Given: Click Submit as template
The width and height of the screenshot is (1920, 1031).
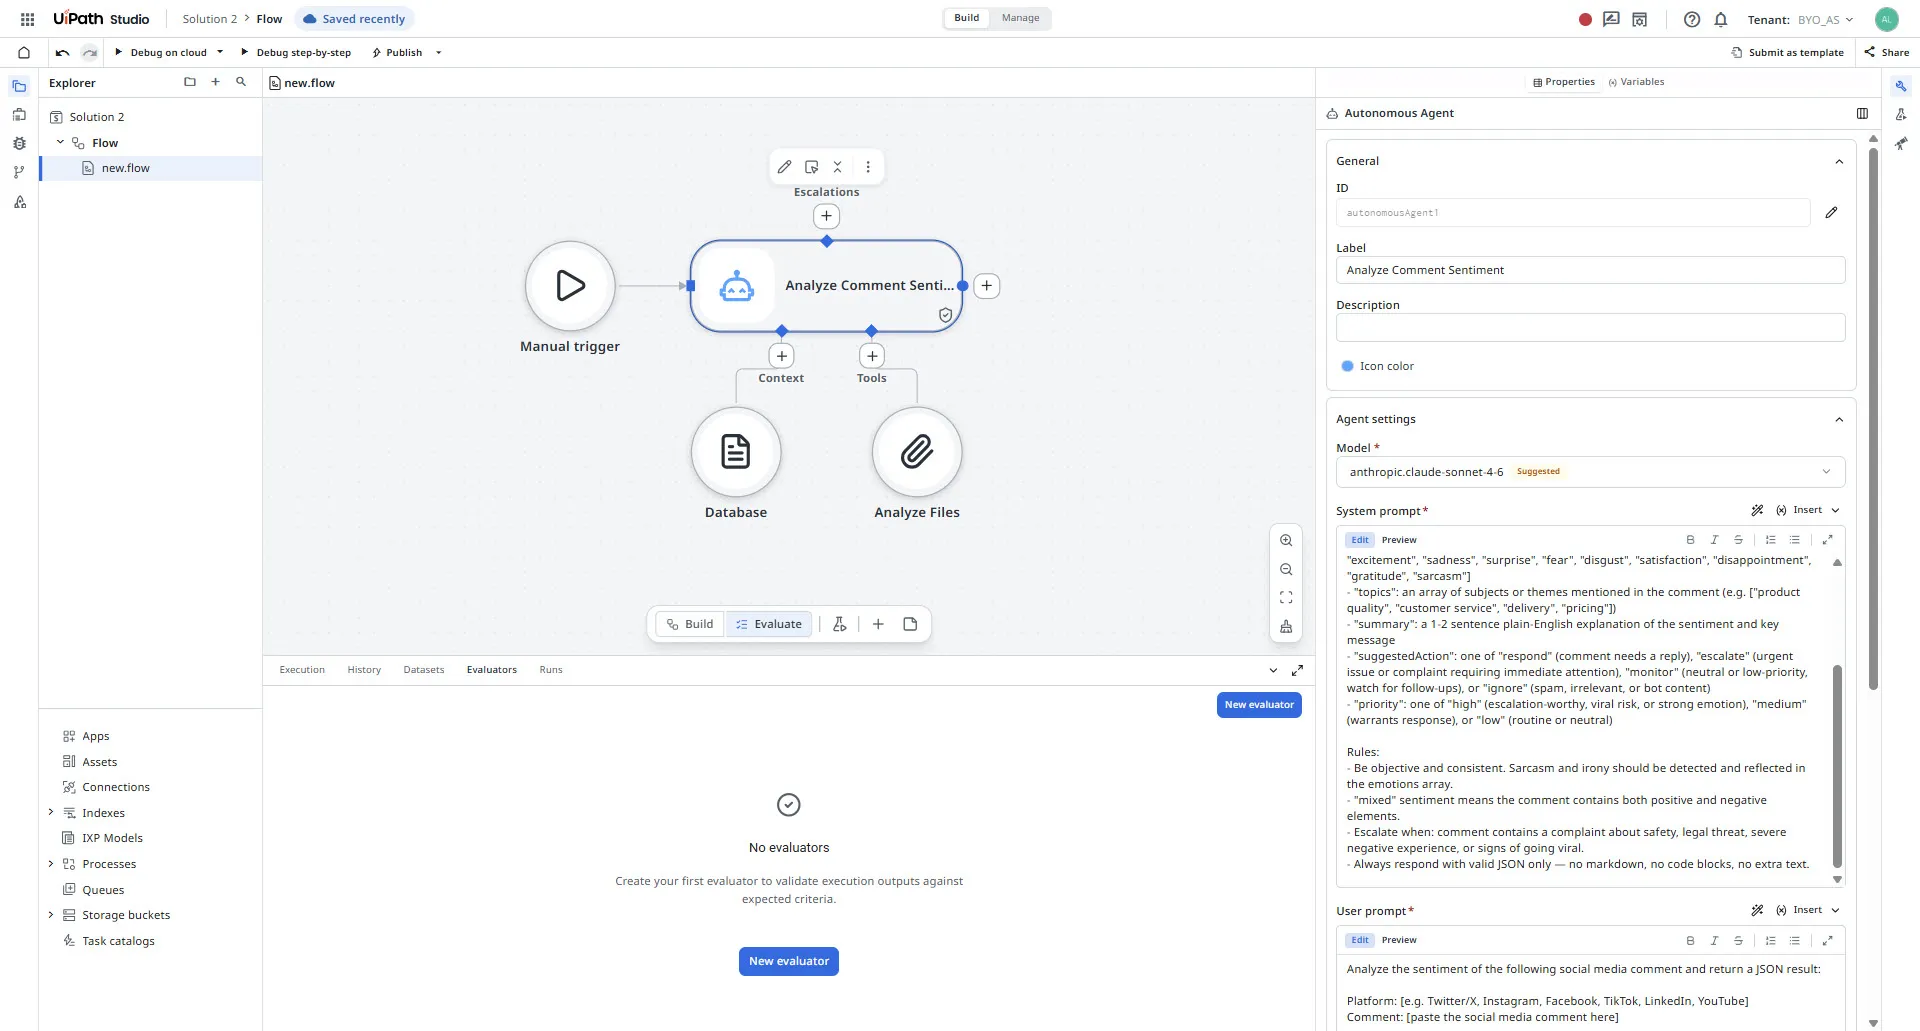Looking at the screenshot, I should pyautogui.click(x=1787, y=53).
